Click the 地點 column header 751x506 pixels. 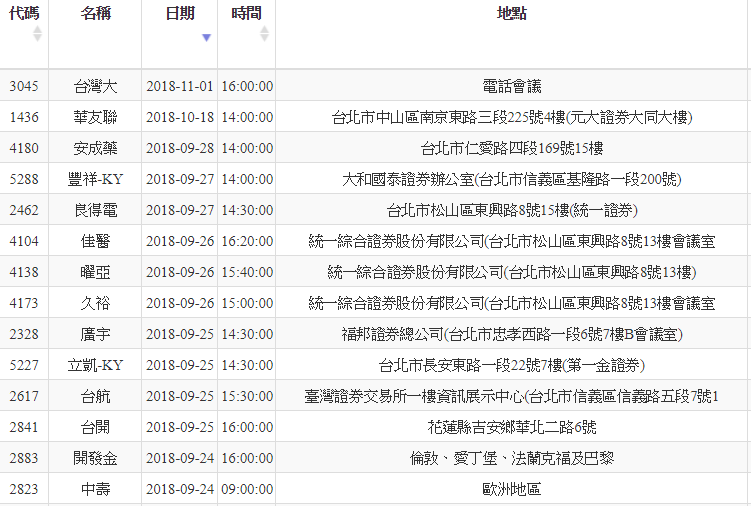coord(512,14)
